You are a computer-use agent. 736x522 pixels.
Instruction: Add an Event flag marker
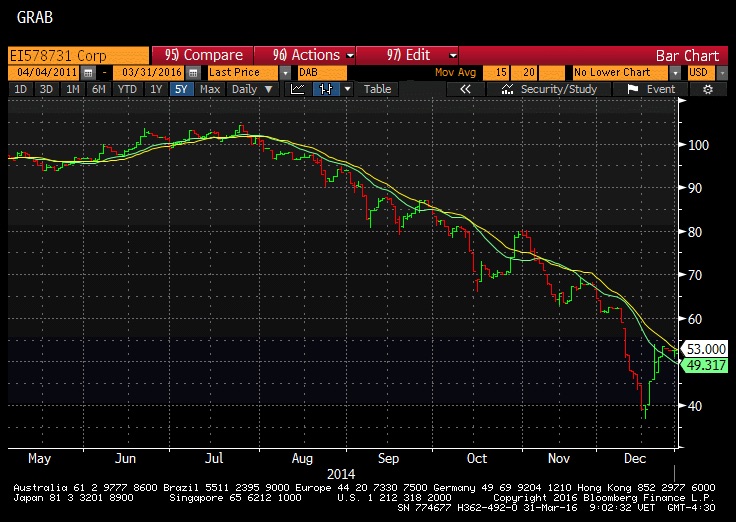click(x=652, y=89)
